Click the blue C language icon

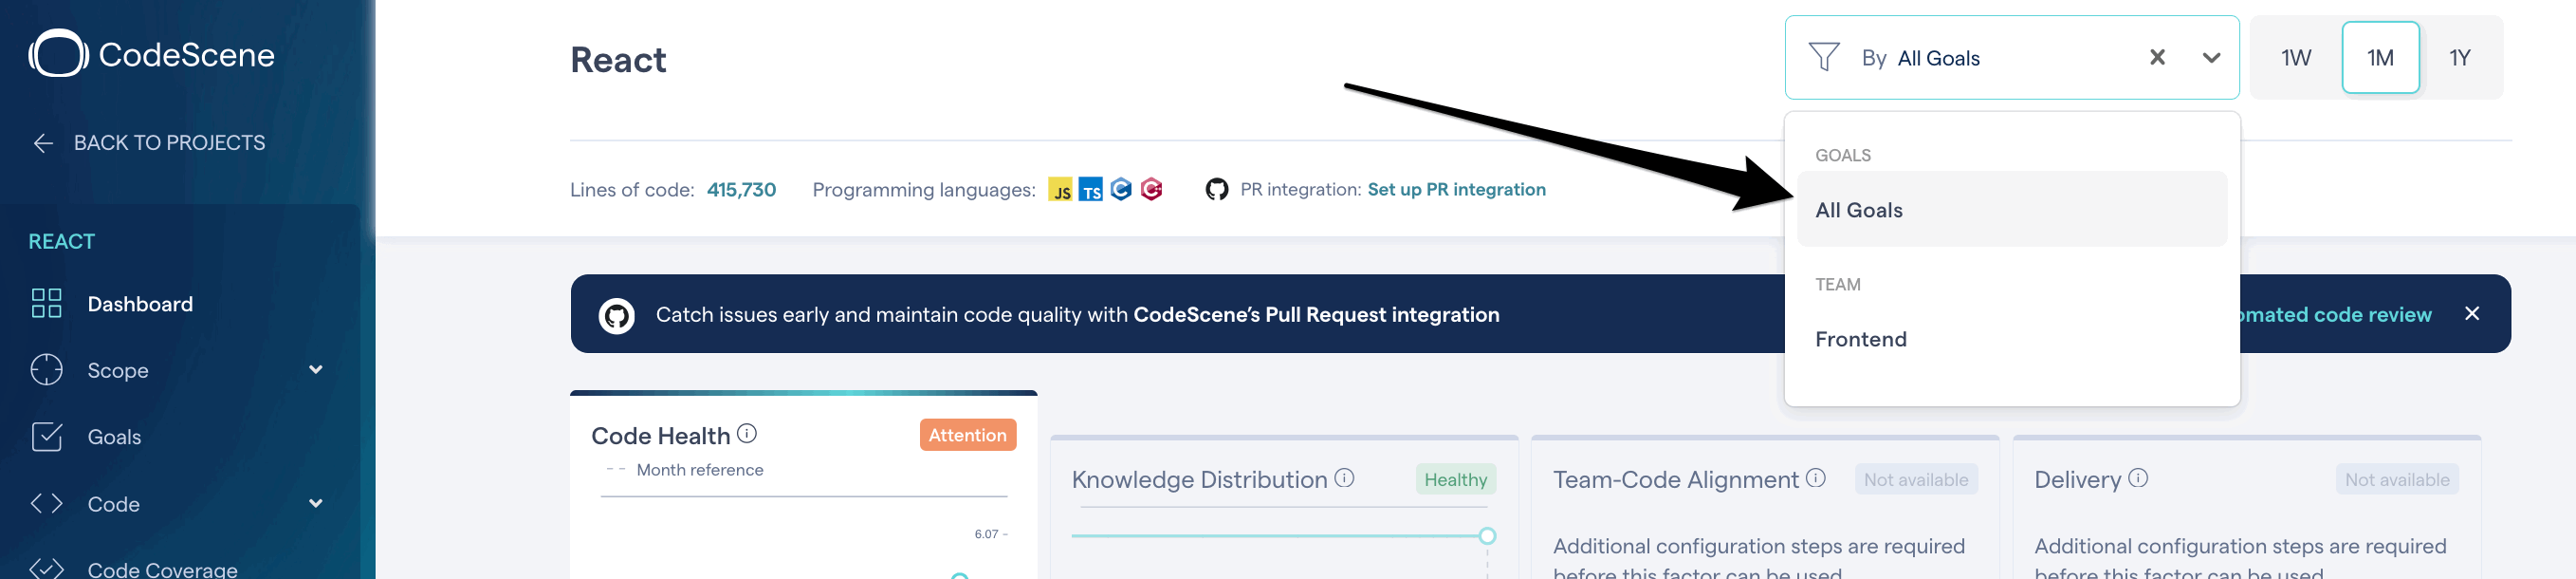pos(1121,188)
